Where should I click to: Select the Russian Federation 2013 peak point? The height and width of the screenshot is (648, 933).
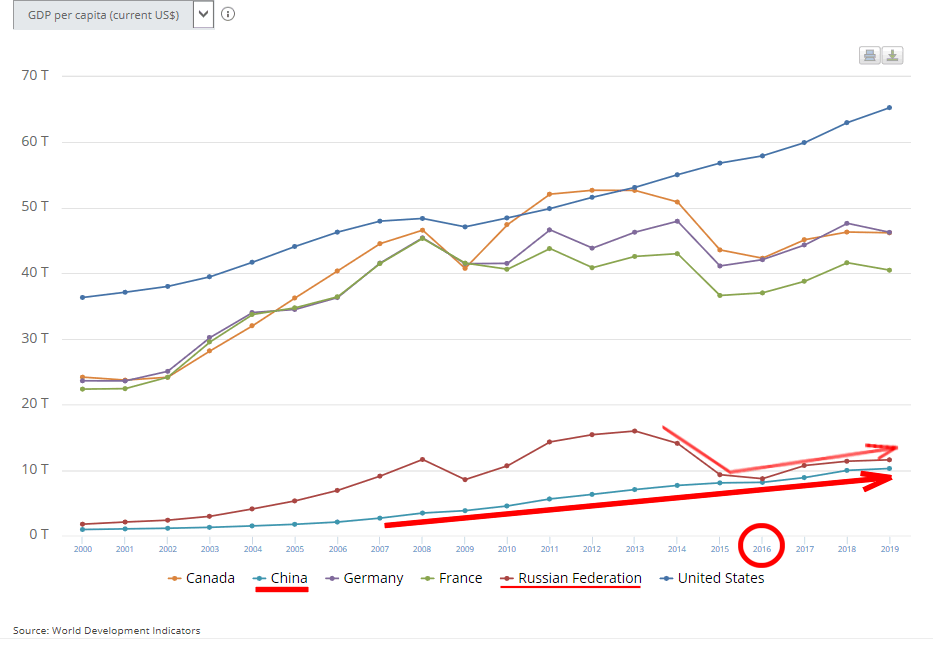click(634, 431)
